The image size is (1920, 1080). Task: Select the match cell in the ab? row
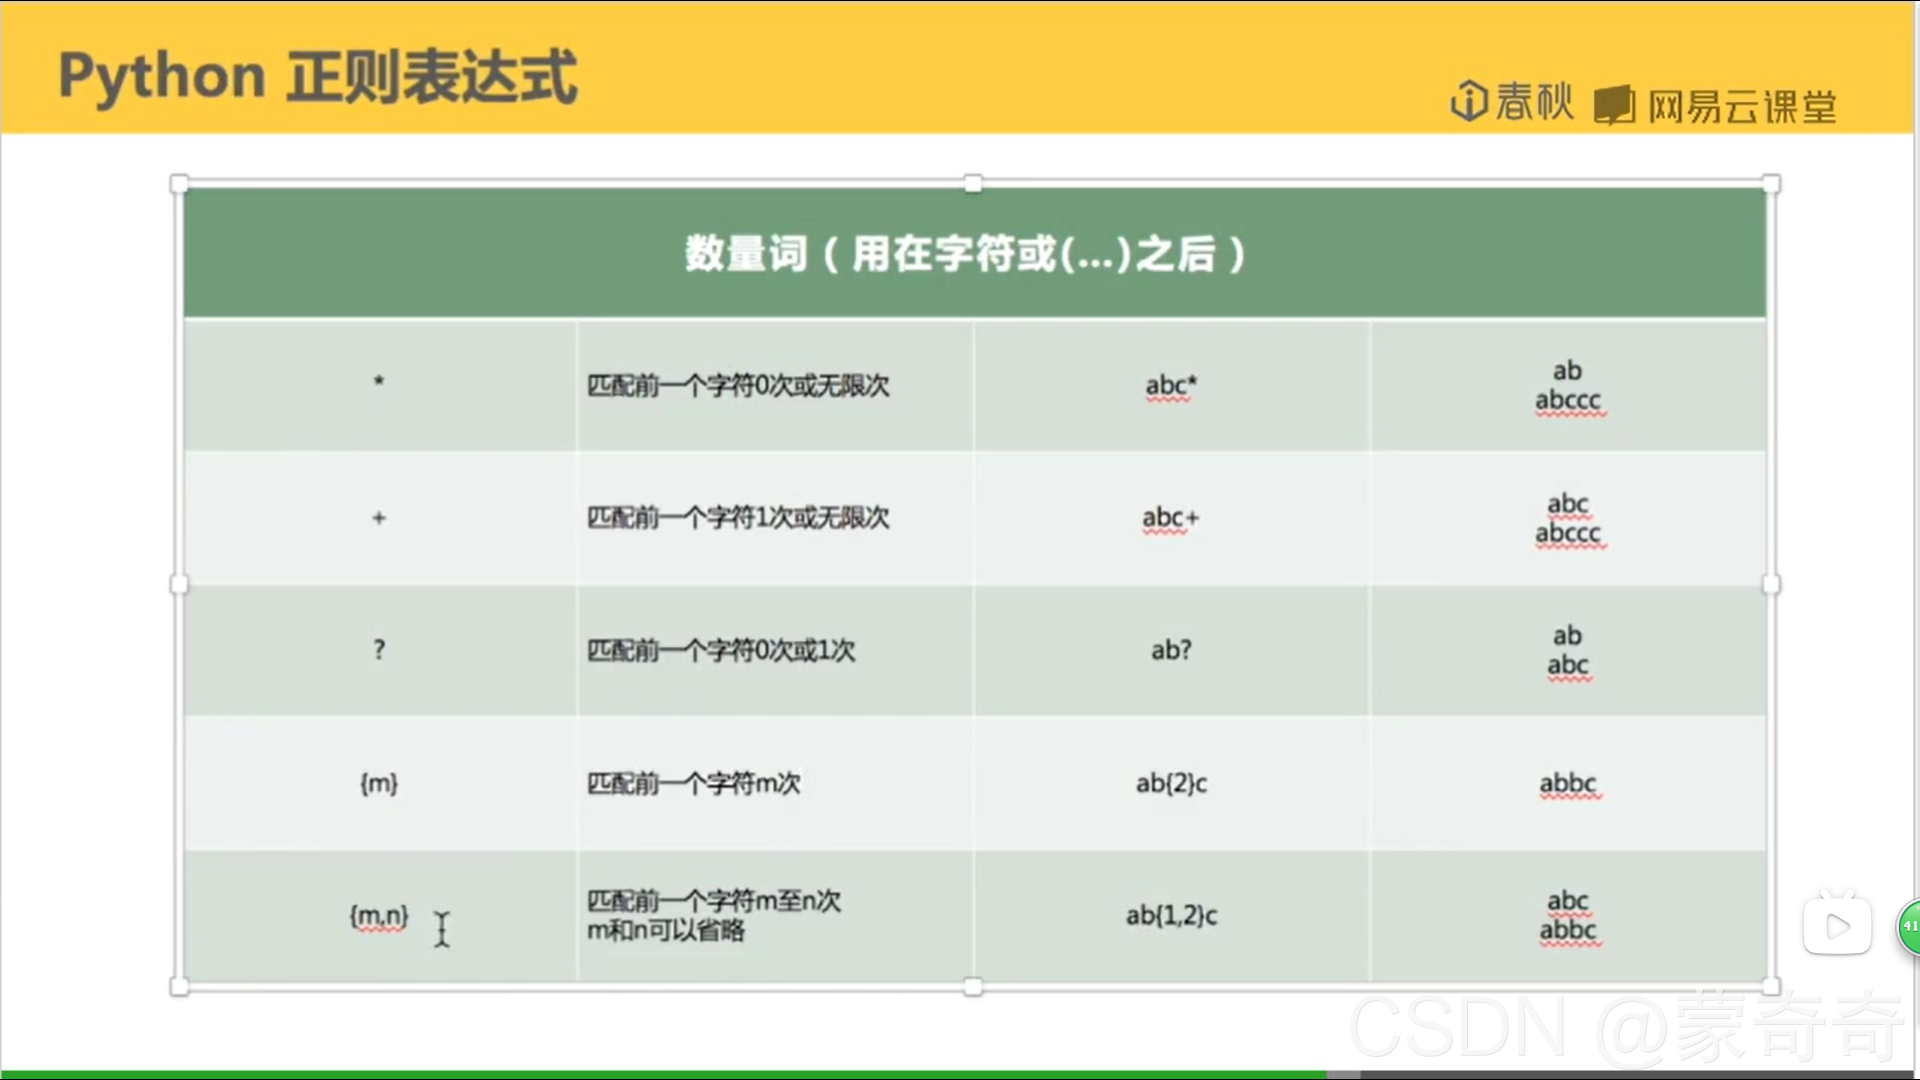point(1569,650)
